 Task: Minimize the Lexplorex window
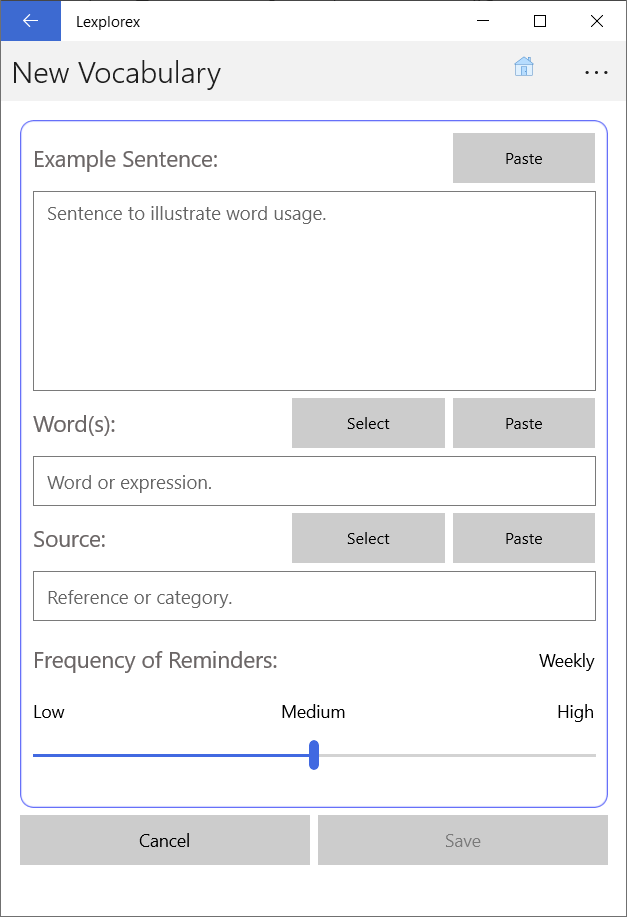483,21
